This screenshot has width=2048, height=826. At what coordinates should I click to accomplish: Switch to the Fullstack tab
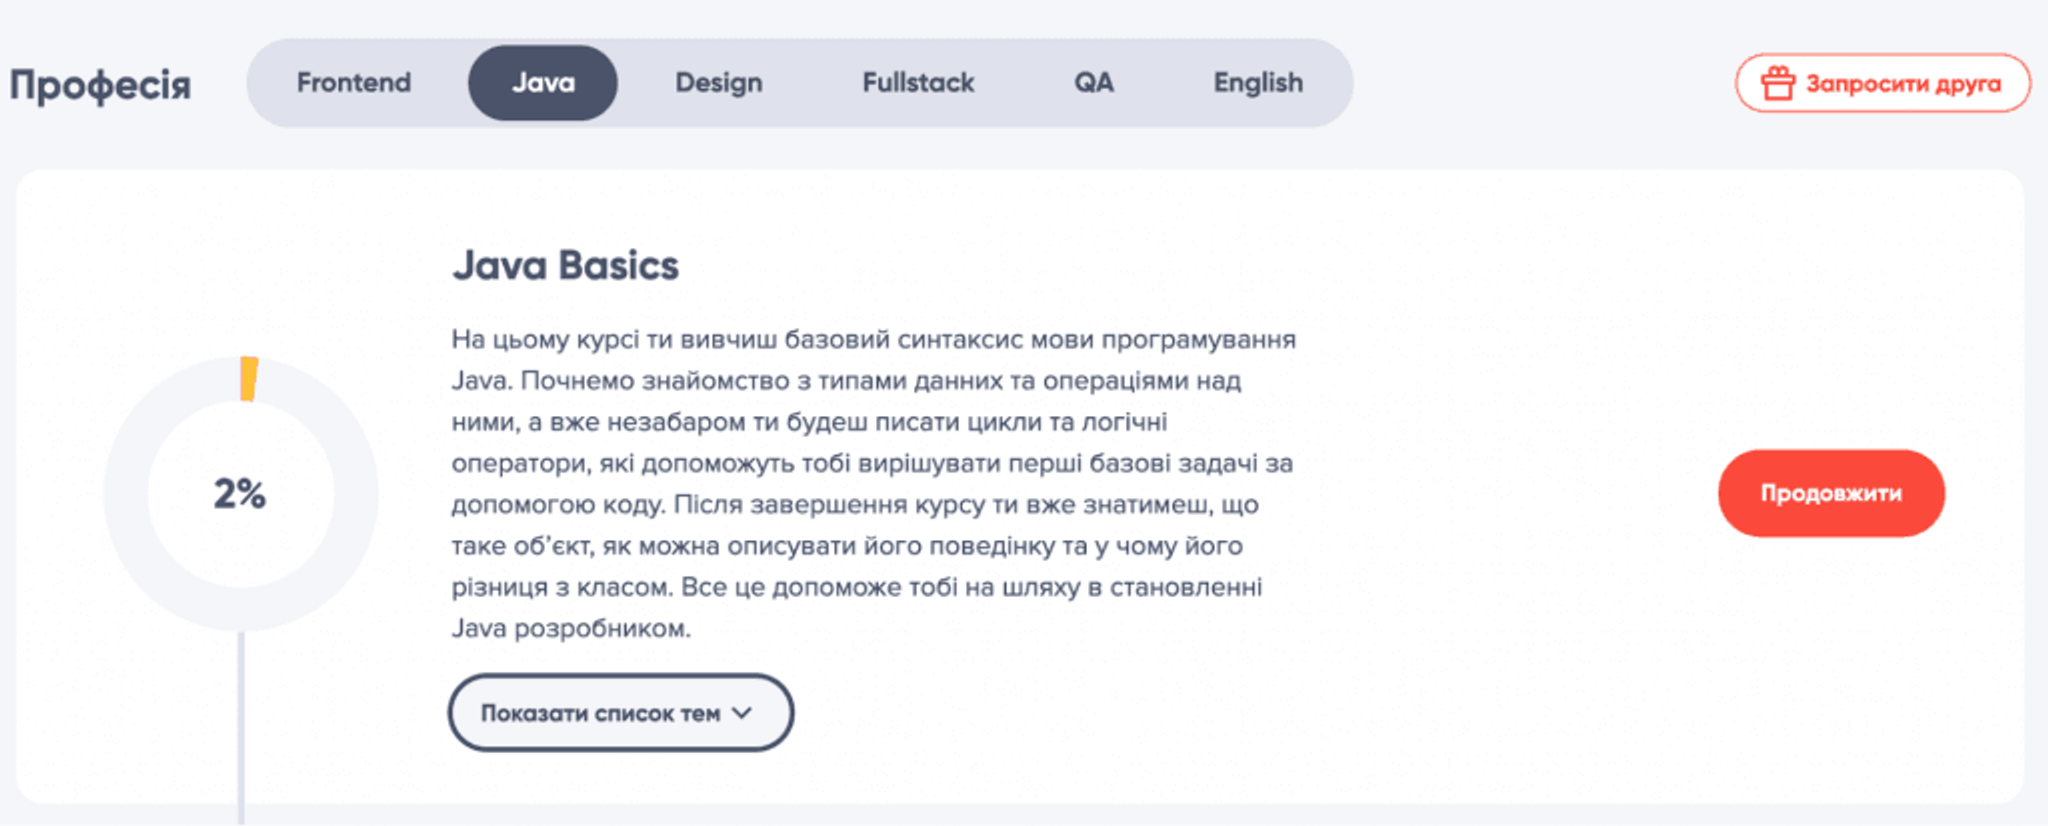[918, 83]
